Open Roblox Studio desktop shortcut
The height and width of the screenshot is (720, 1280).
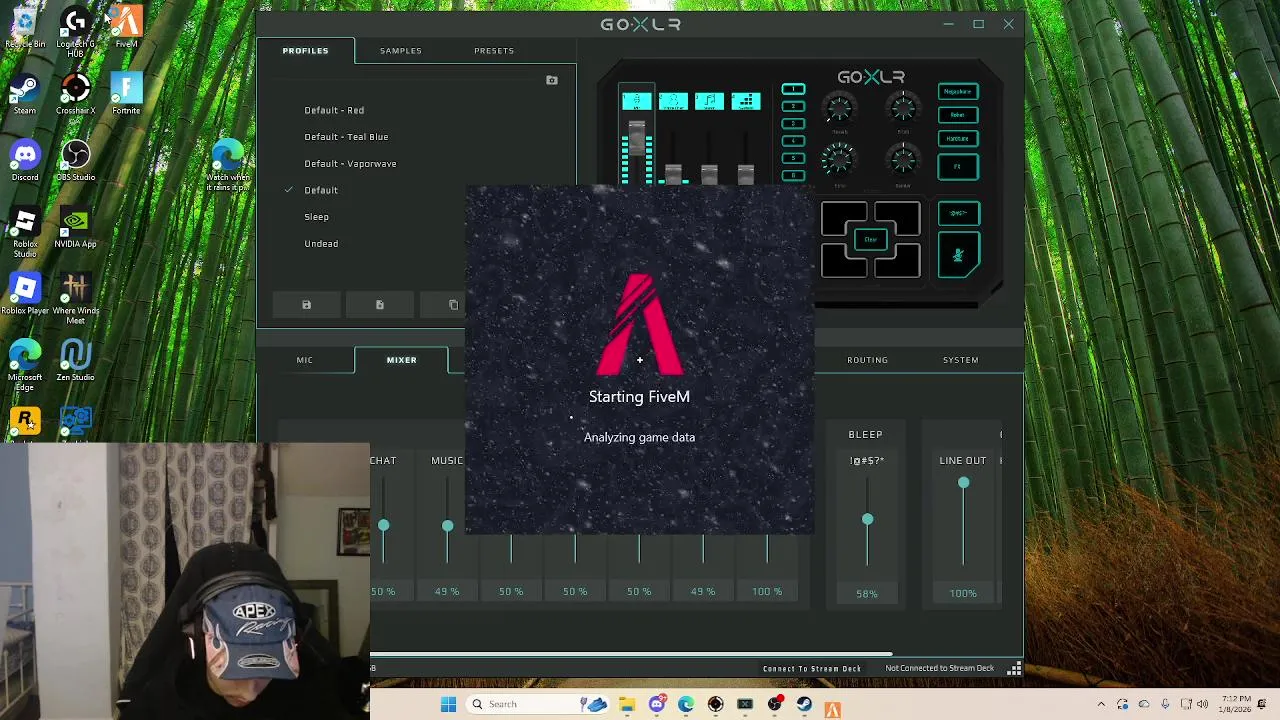(x=25, y=232)
